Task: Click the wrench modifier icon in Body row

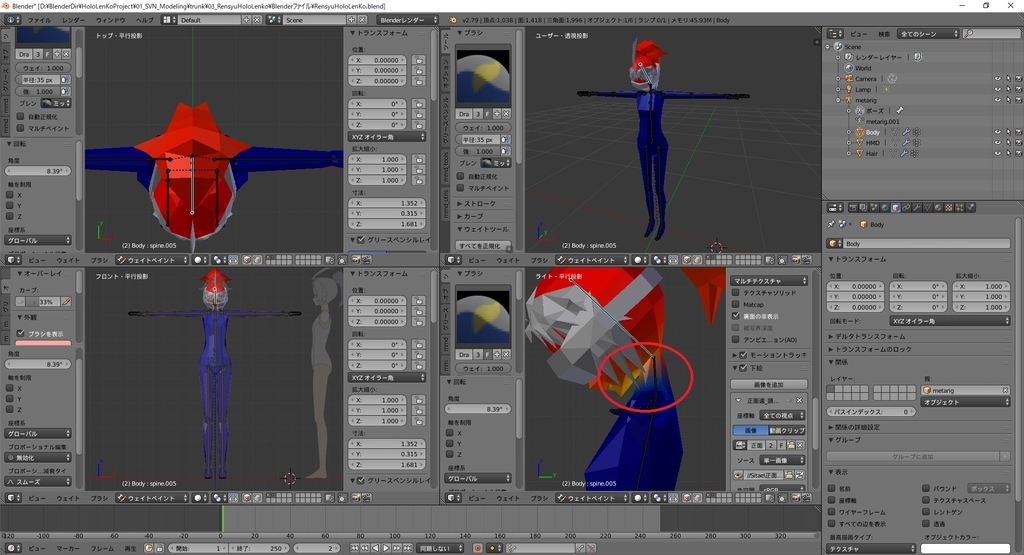Action: pyautogui.click(x=906, y=132)
